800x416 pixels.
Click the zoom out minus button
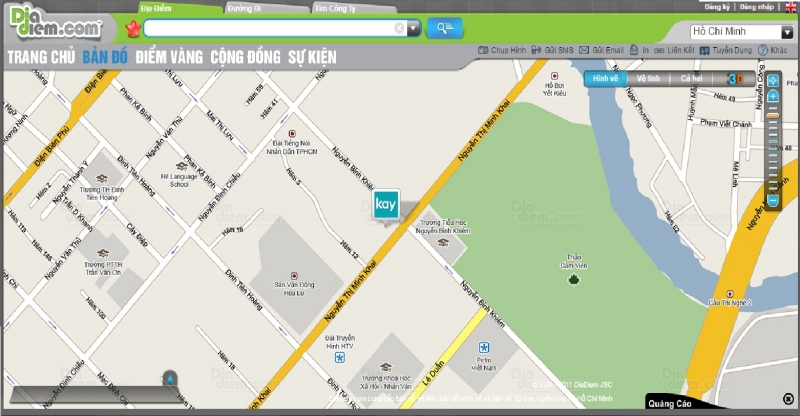[x=773, y=201]
